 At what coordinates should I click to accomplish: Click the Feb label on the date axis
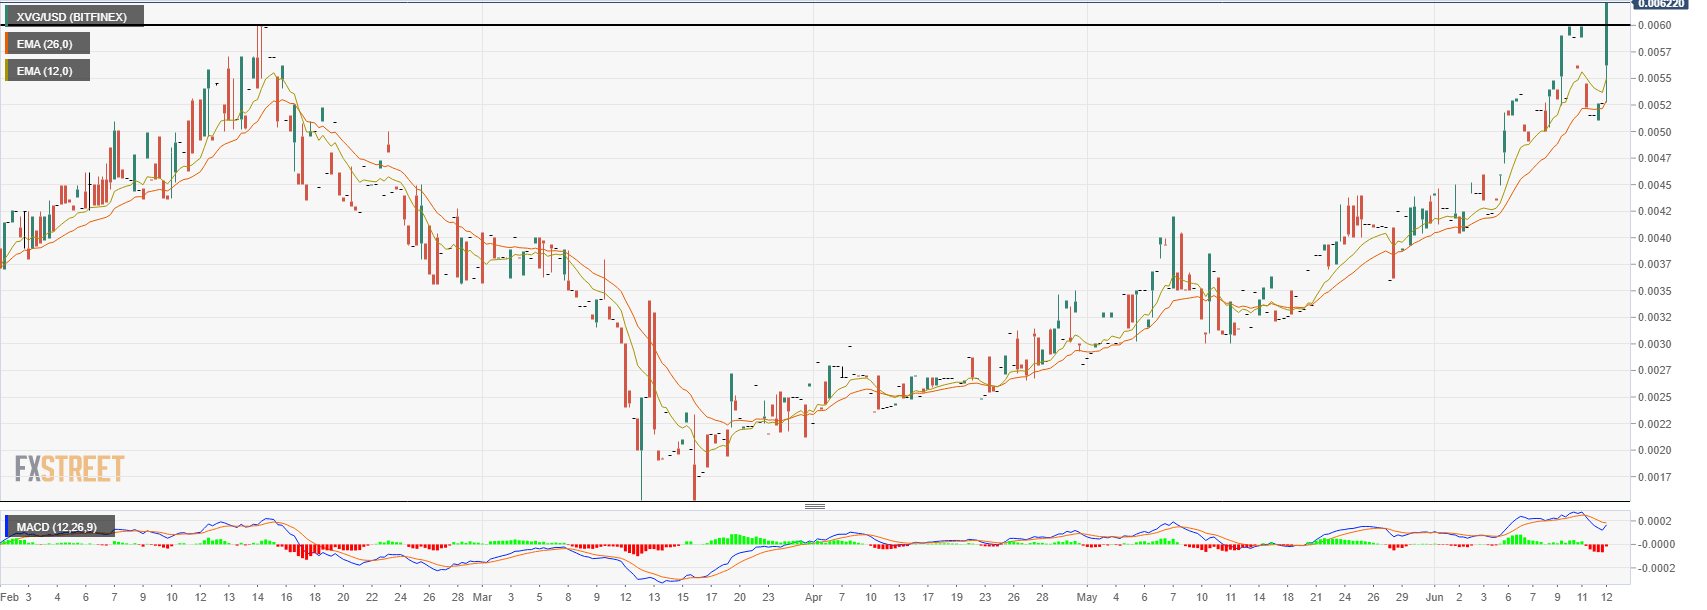coord(9,597)
